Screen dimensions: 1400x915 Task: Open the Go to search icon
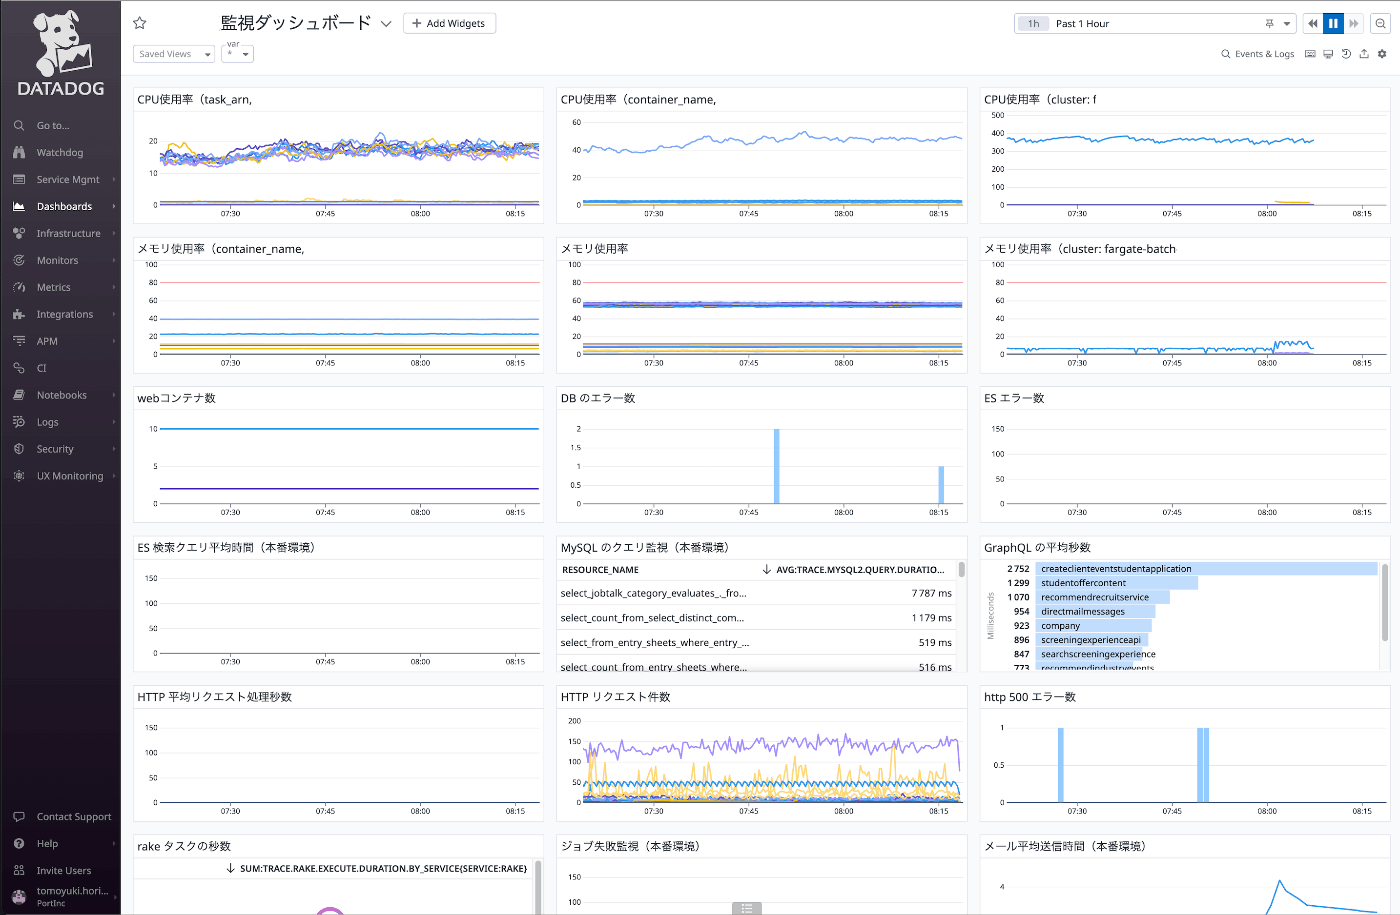point(19,126)
